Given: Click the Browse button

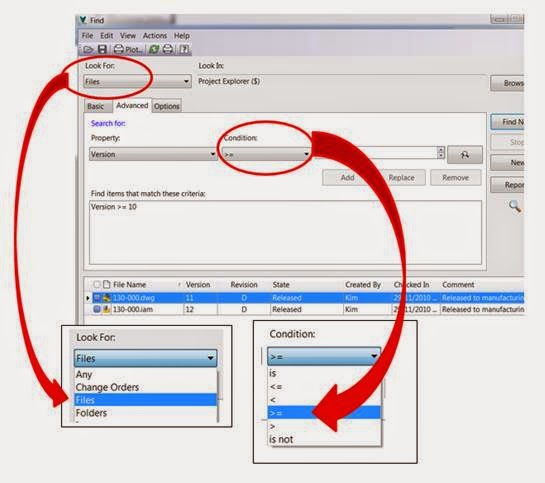Looking at the screenshot, I should [x=507, y=83].
